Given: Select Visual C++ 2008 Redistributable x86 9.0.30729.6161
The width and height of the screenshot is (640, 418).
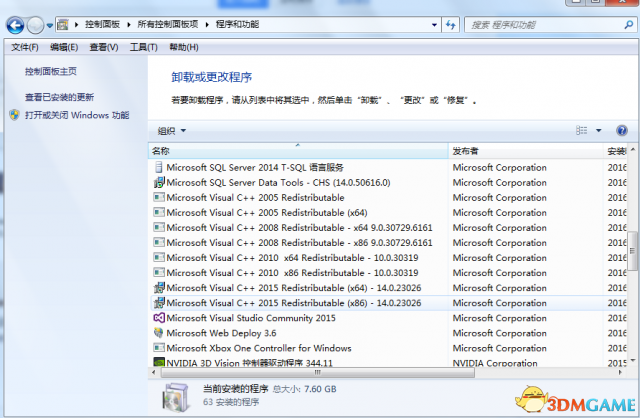Looking at the screenshot, I should click(x=299, y=242).
